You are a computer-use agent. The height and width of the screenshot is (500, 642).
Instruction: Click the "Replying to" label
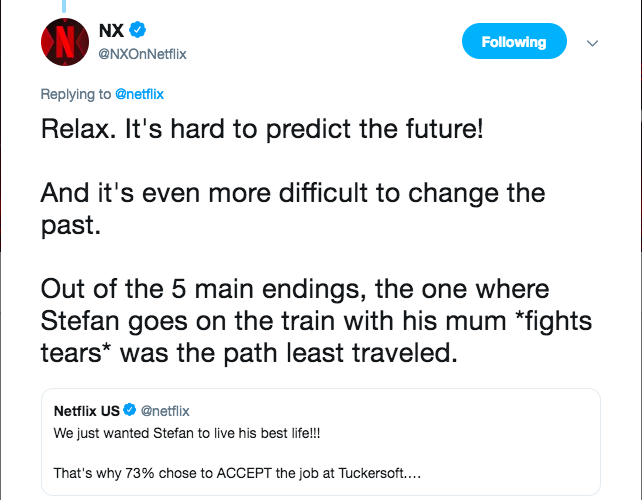pyautogui.click(x=76, y=94)
